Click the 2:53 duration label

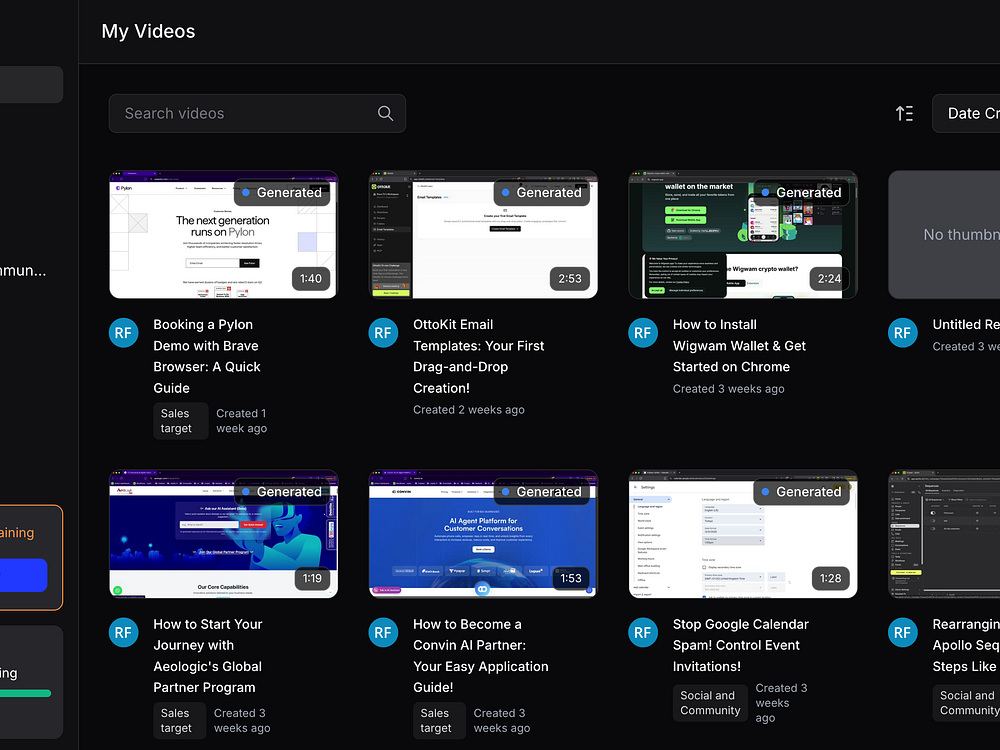point(570,279)
